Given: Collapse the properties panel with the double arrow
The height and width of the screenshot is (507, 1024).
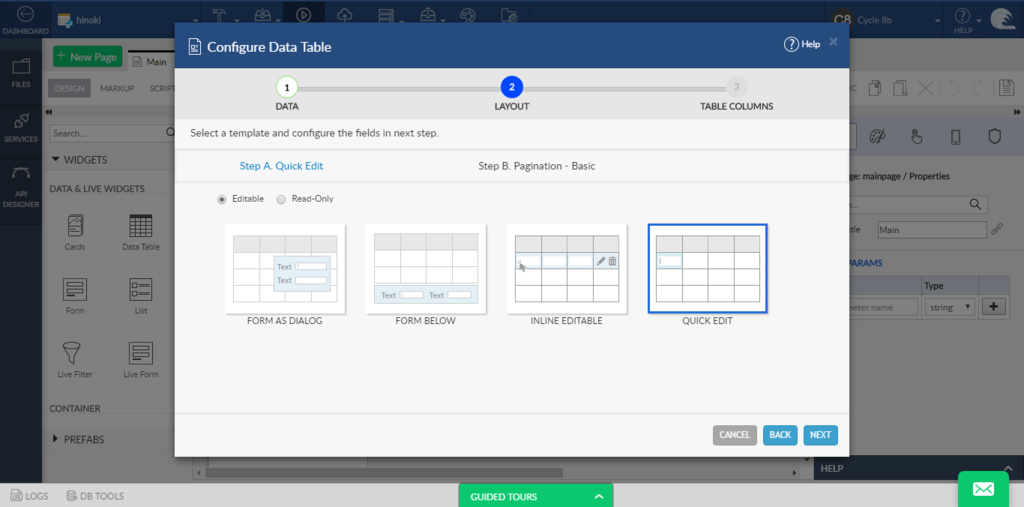Looking at the screenshot, I should pos(1016,112).
